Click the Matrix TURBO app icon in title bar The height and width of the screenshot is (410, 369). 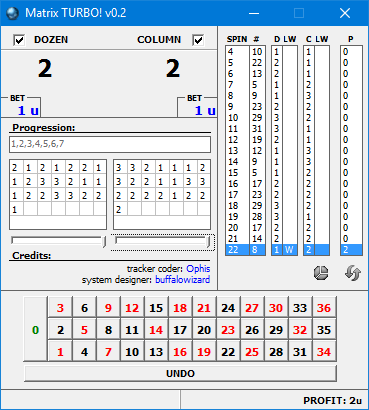click(13, 13)
